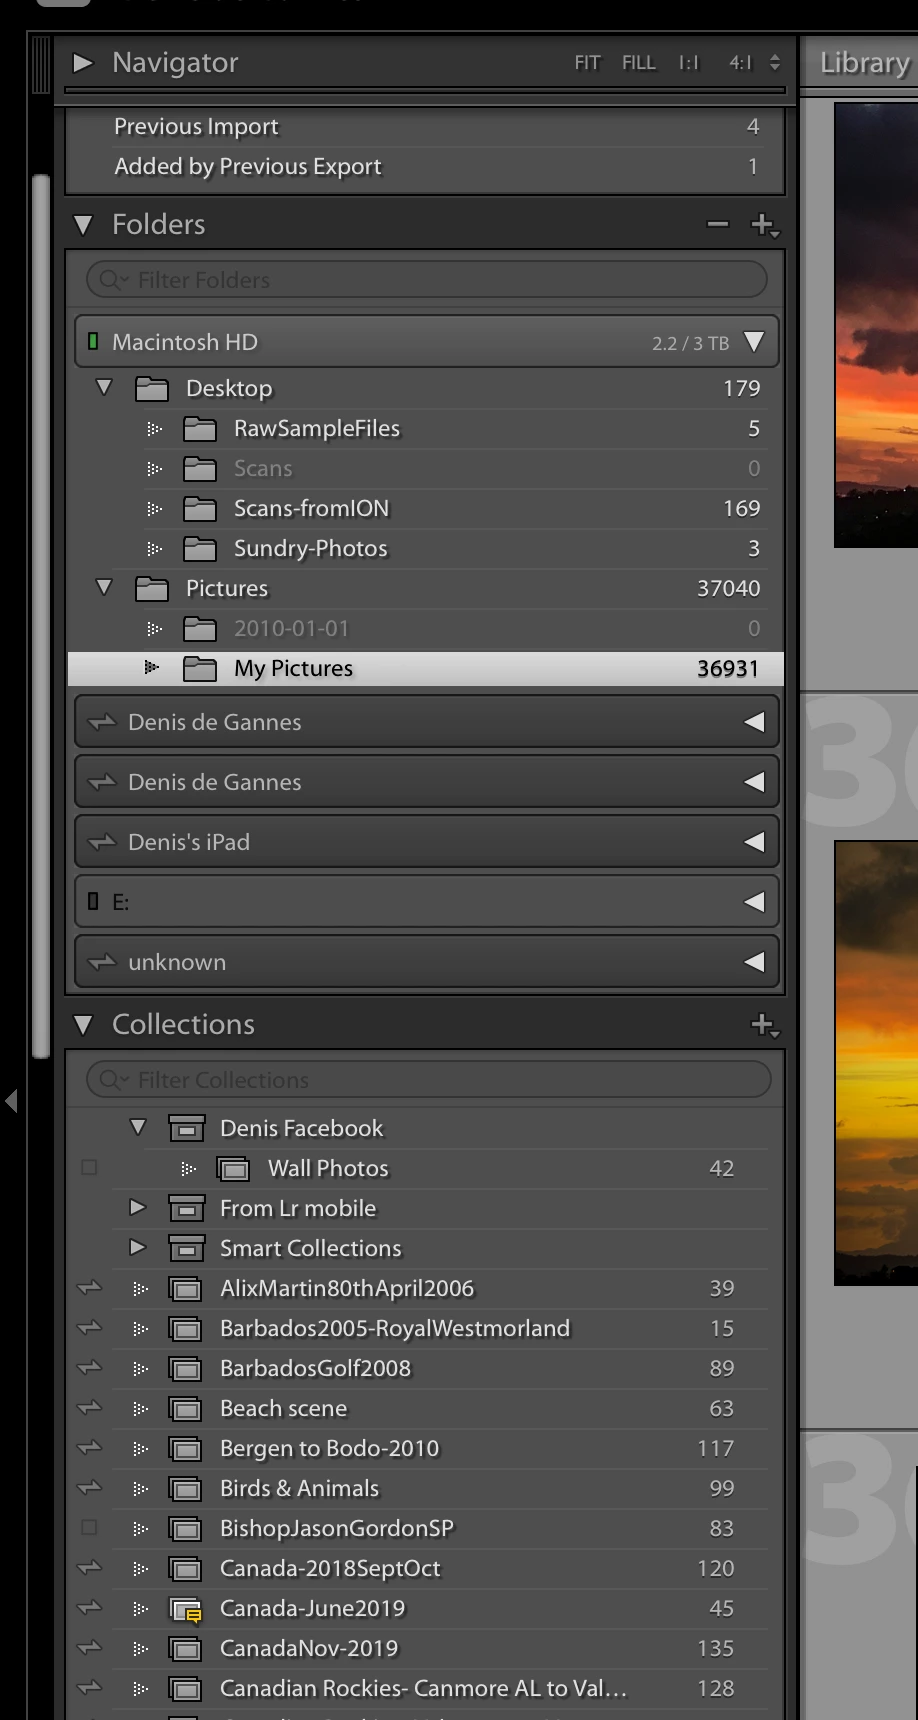Screen dimensions: 918x1720
Task: Click the My Pictures folder icon
Action: coord(200,668)
